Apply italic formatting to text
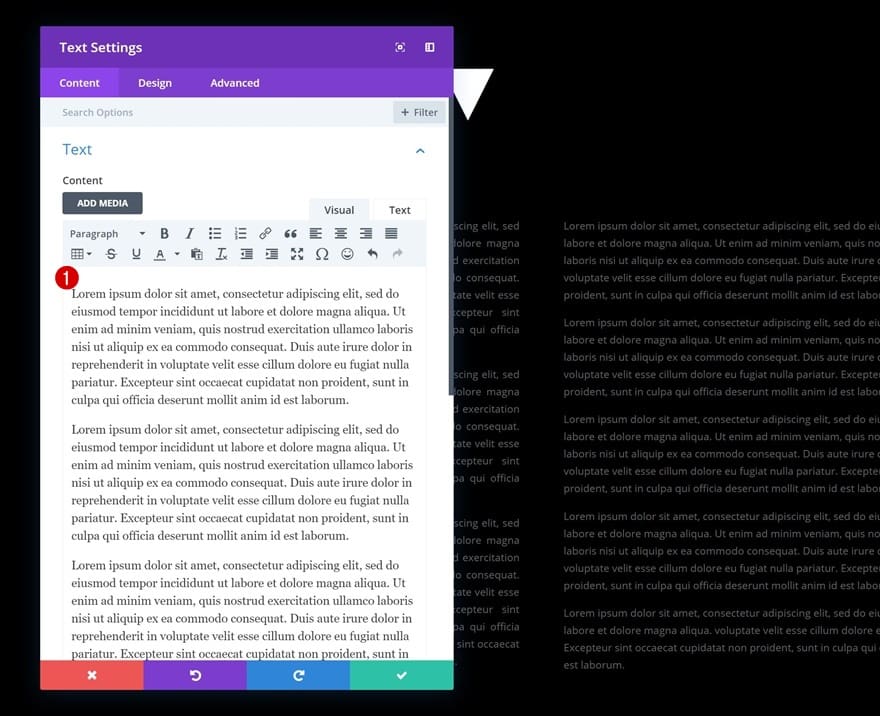880x716 pixels. click(190, 233)
